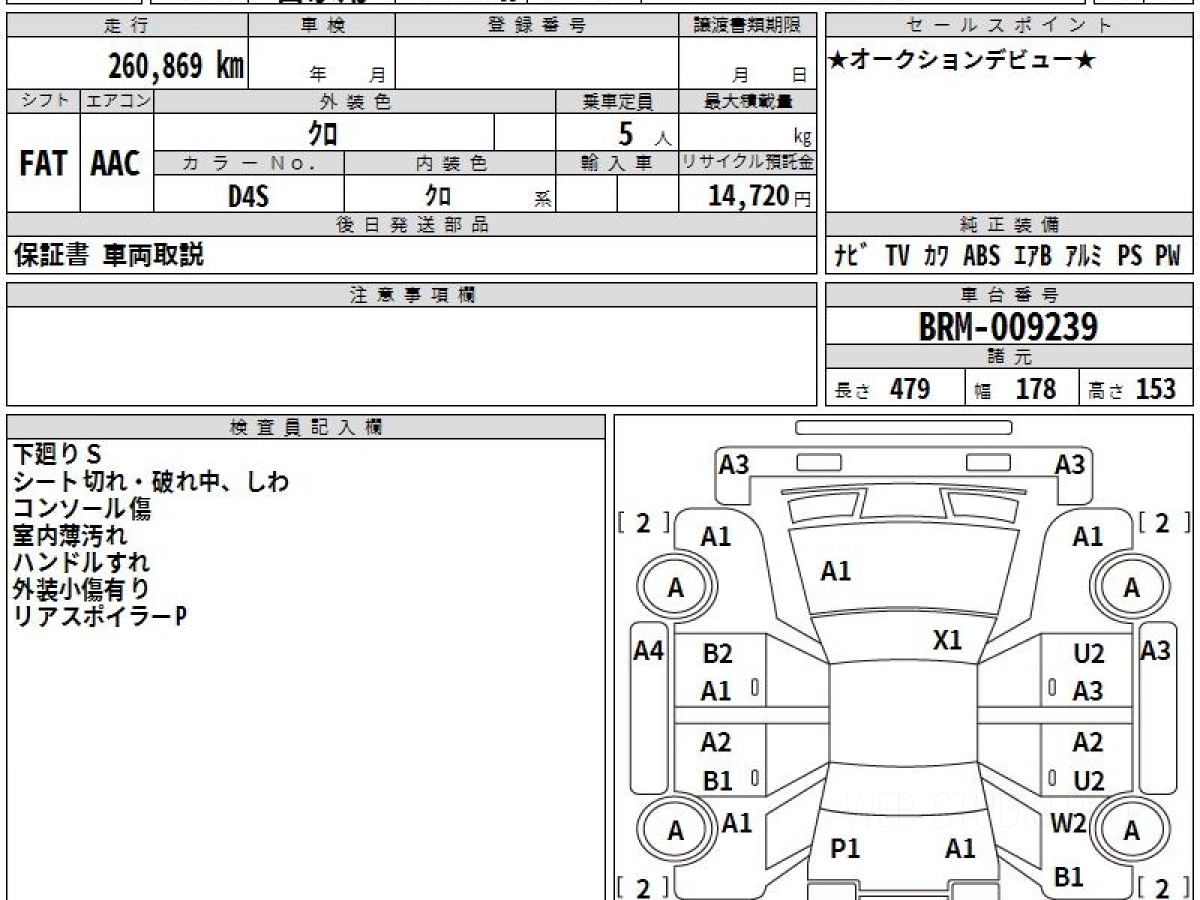This screenshot has width=1200, height=900.
Task: Click the PS equipment item
Action: pos(1130,256)
